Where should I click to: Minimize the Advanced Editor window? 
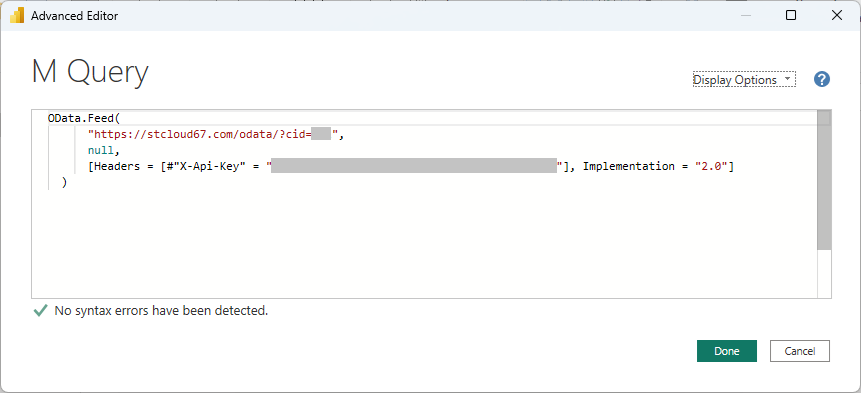point(745,15)
